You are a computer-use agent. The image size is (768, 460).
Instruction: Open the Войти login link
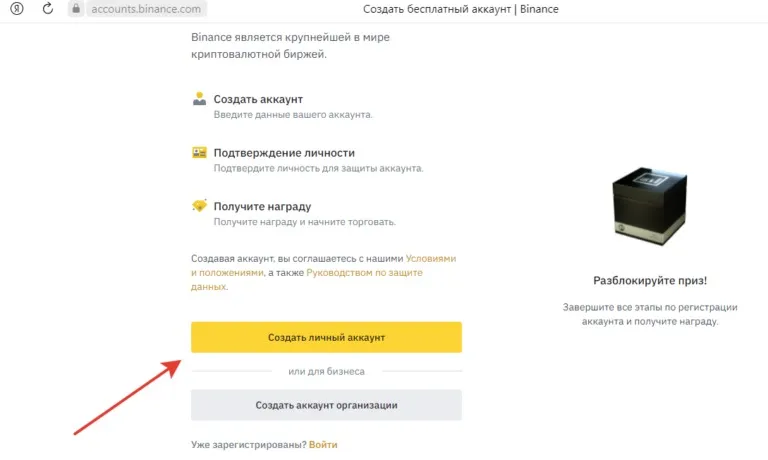click(323, 444)
